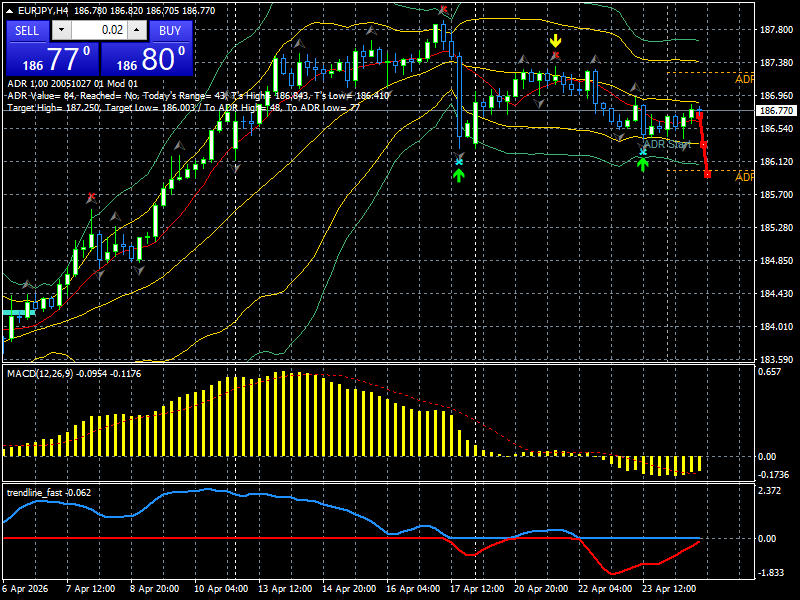Click the current price tag 186.770

(777, 111)
